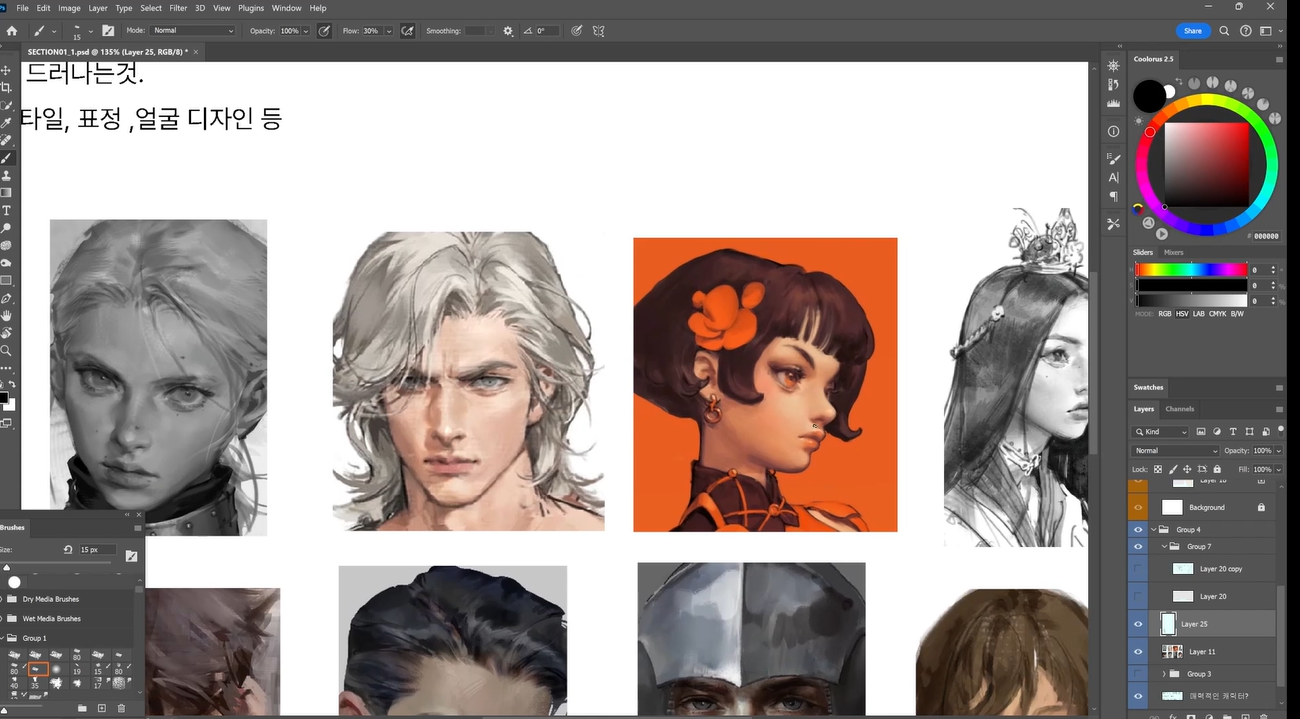Collapse Group 4 in Layers panel

(1154, 529)
